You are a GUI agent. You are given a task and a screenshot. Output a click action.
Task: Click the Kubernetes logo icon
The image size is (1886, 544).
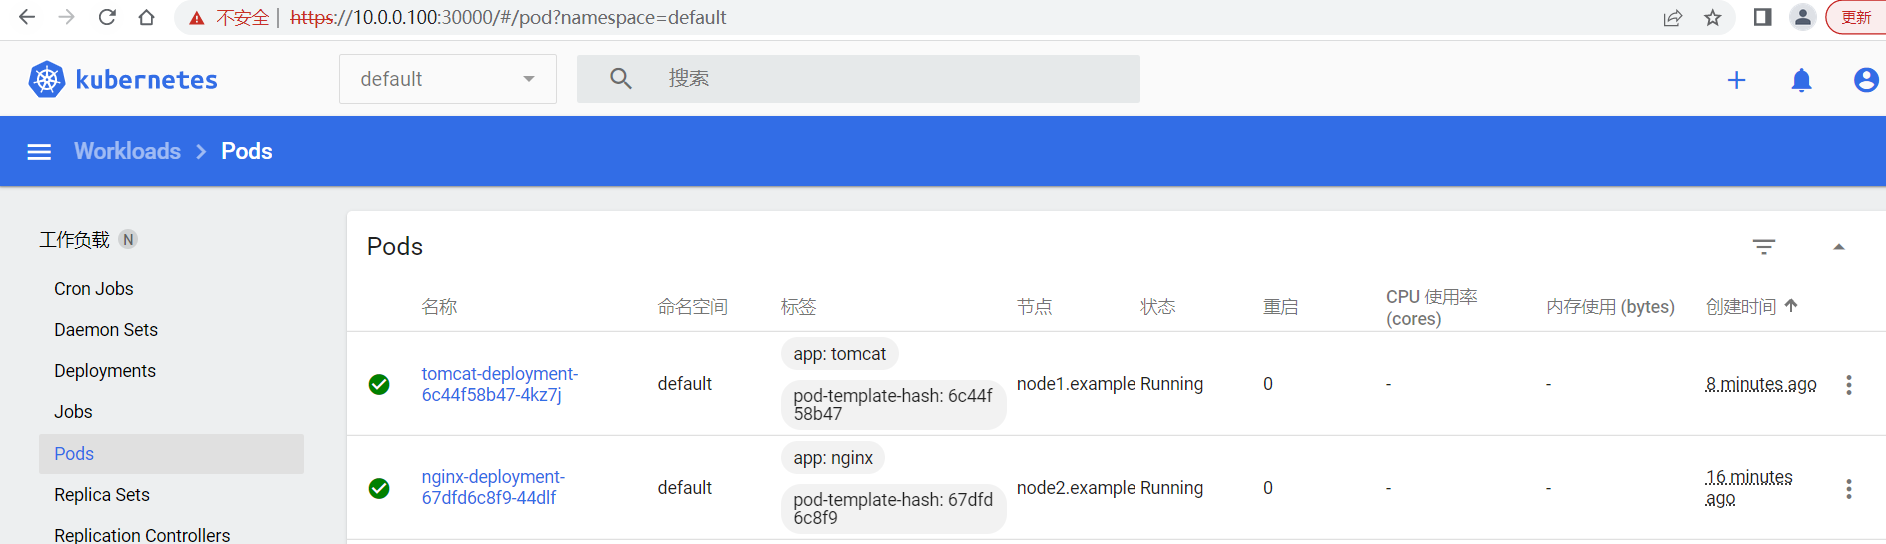click(46, 79)
